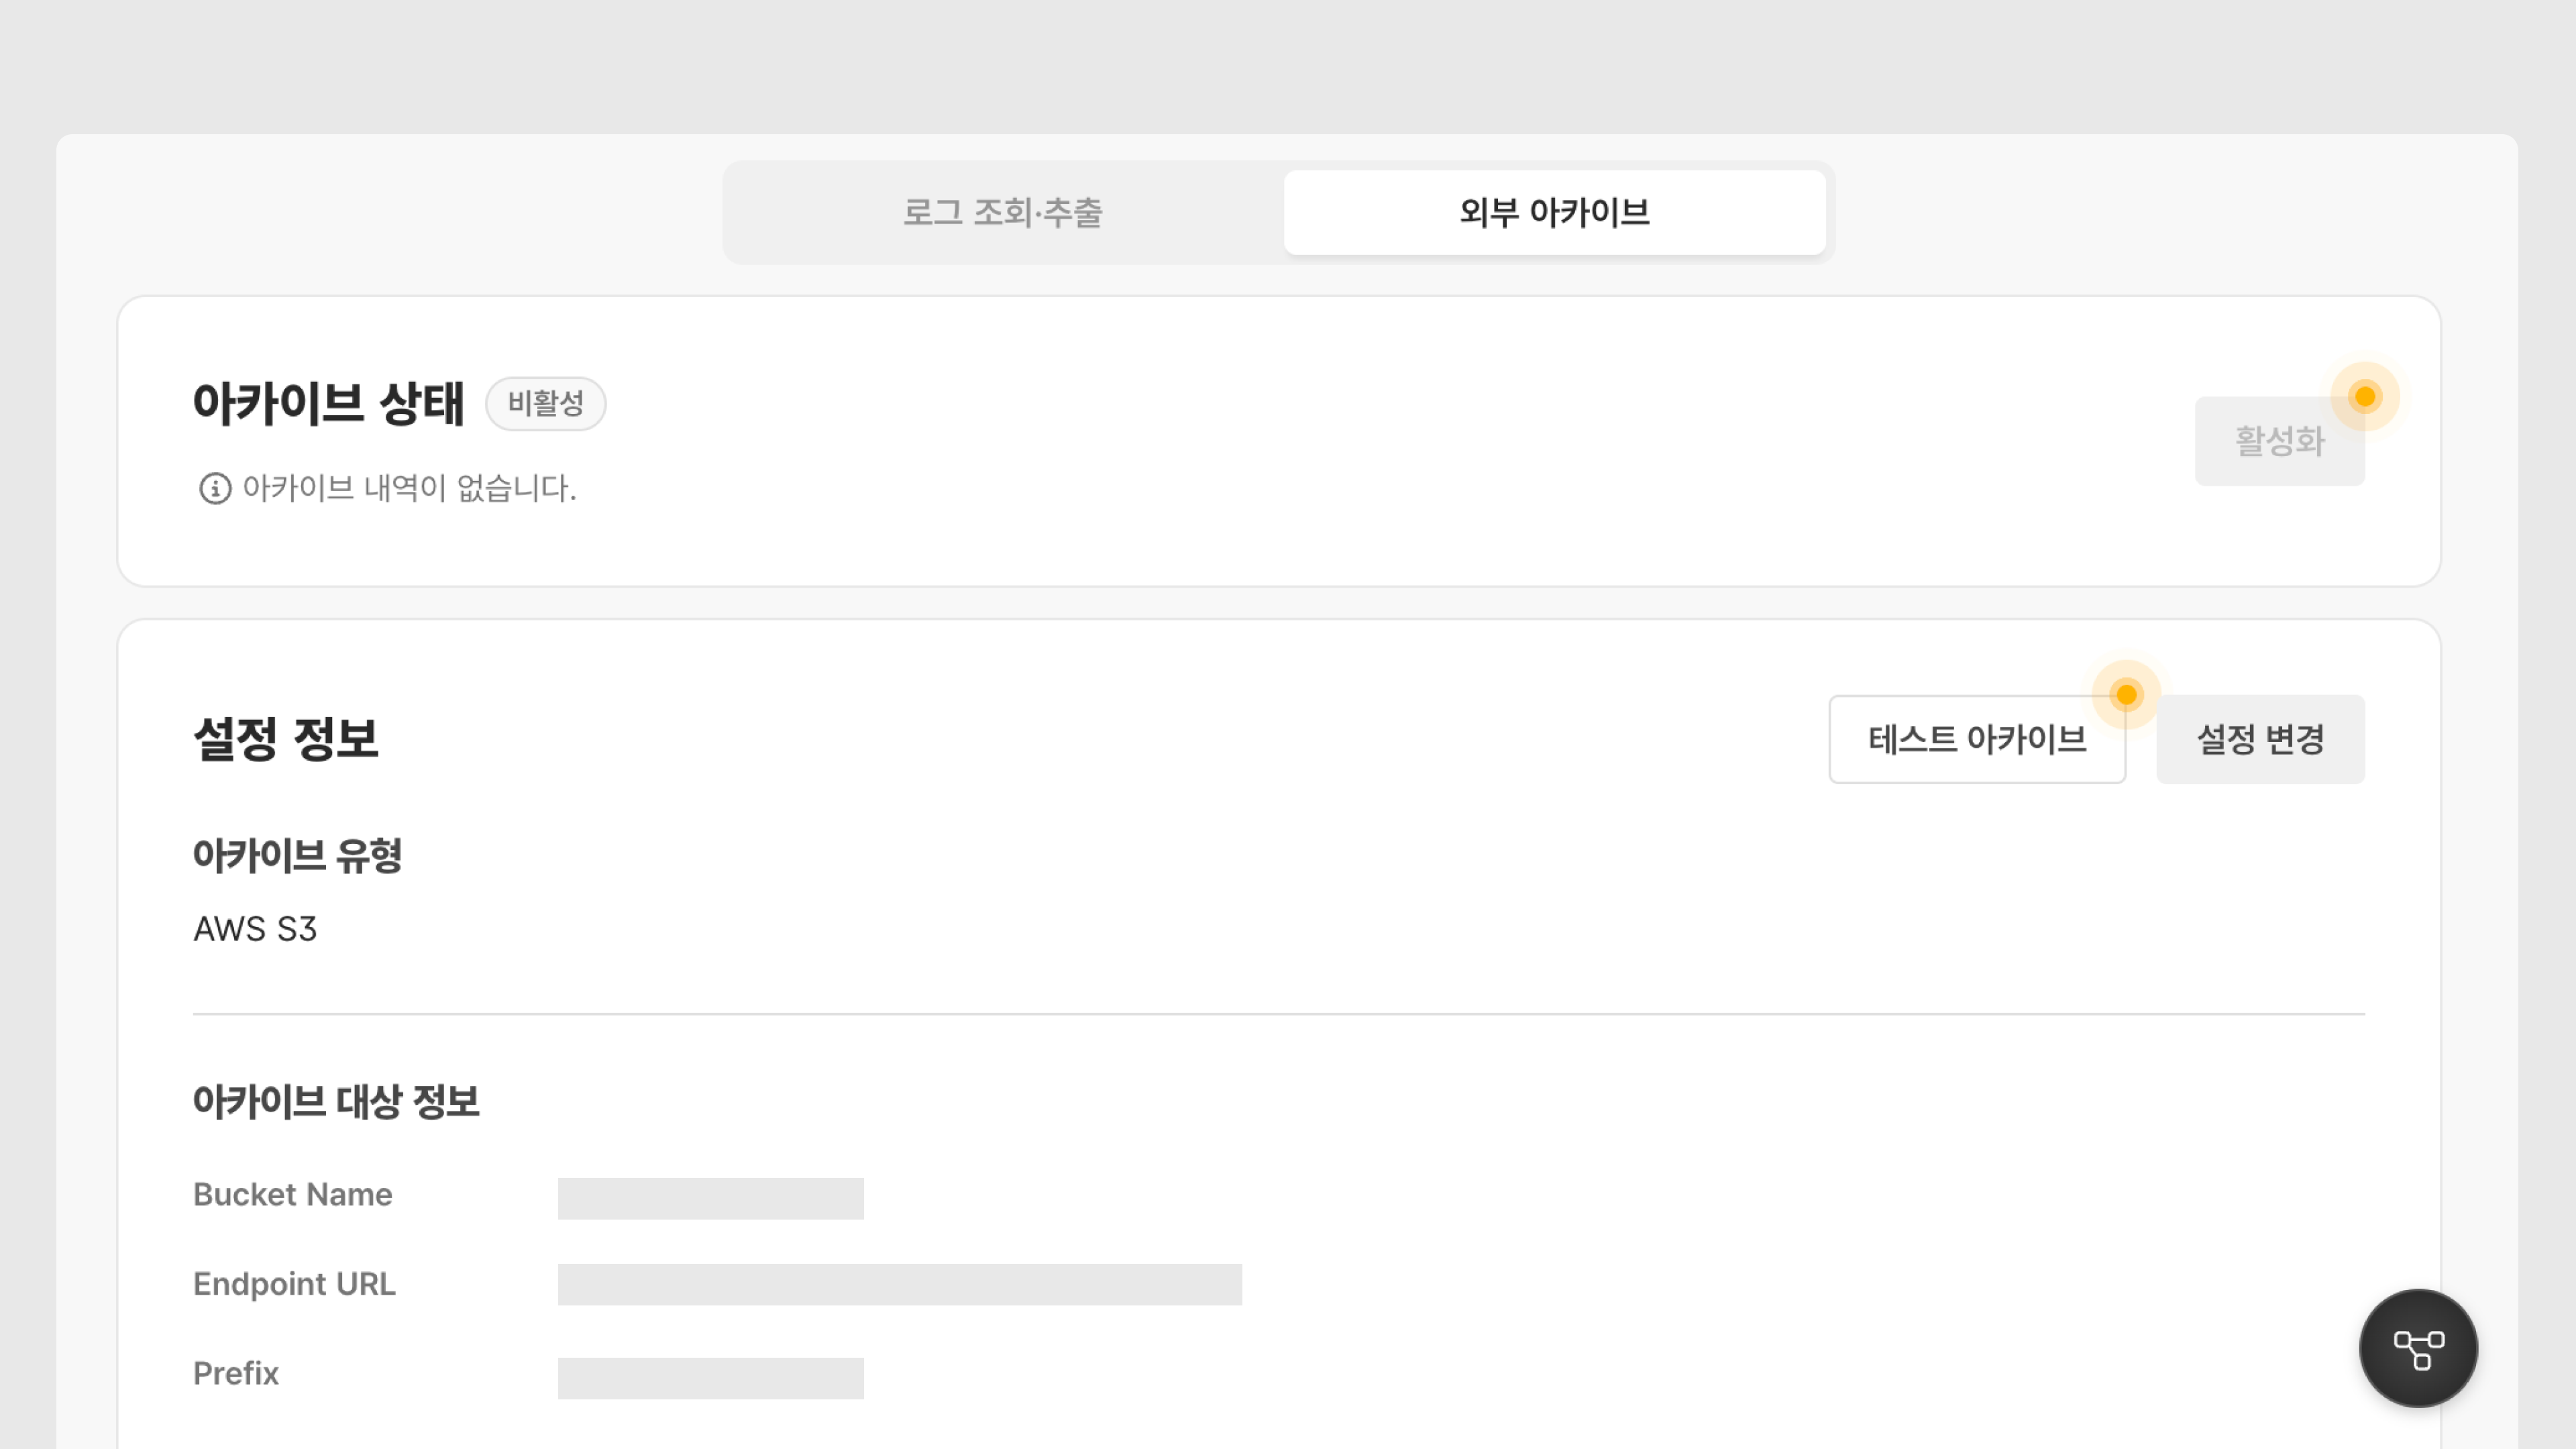
Task: Click the Endpoint URL value field
Action: pyautogui.click(x=900, y=1285)
